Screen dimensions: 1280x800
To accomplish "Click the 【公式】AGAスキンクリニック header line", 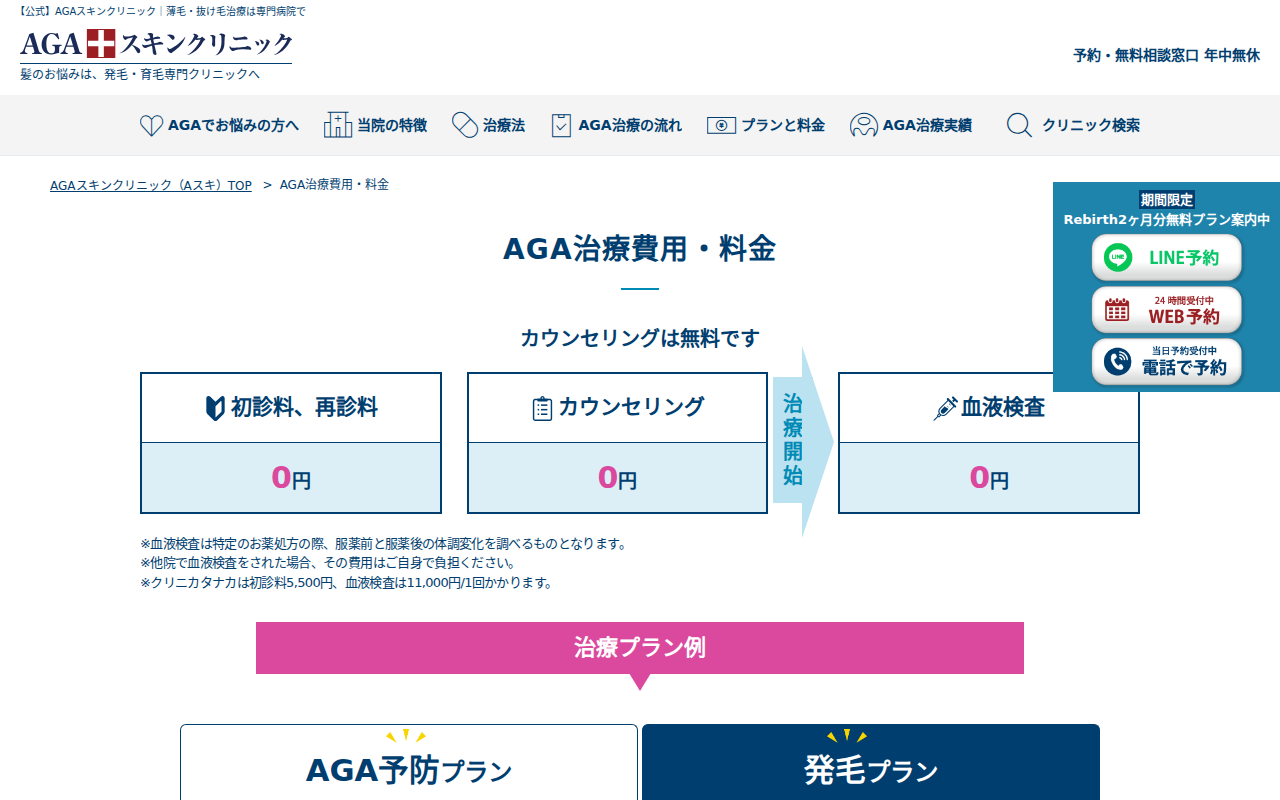I will click(161, 11).
